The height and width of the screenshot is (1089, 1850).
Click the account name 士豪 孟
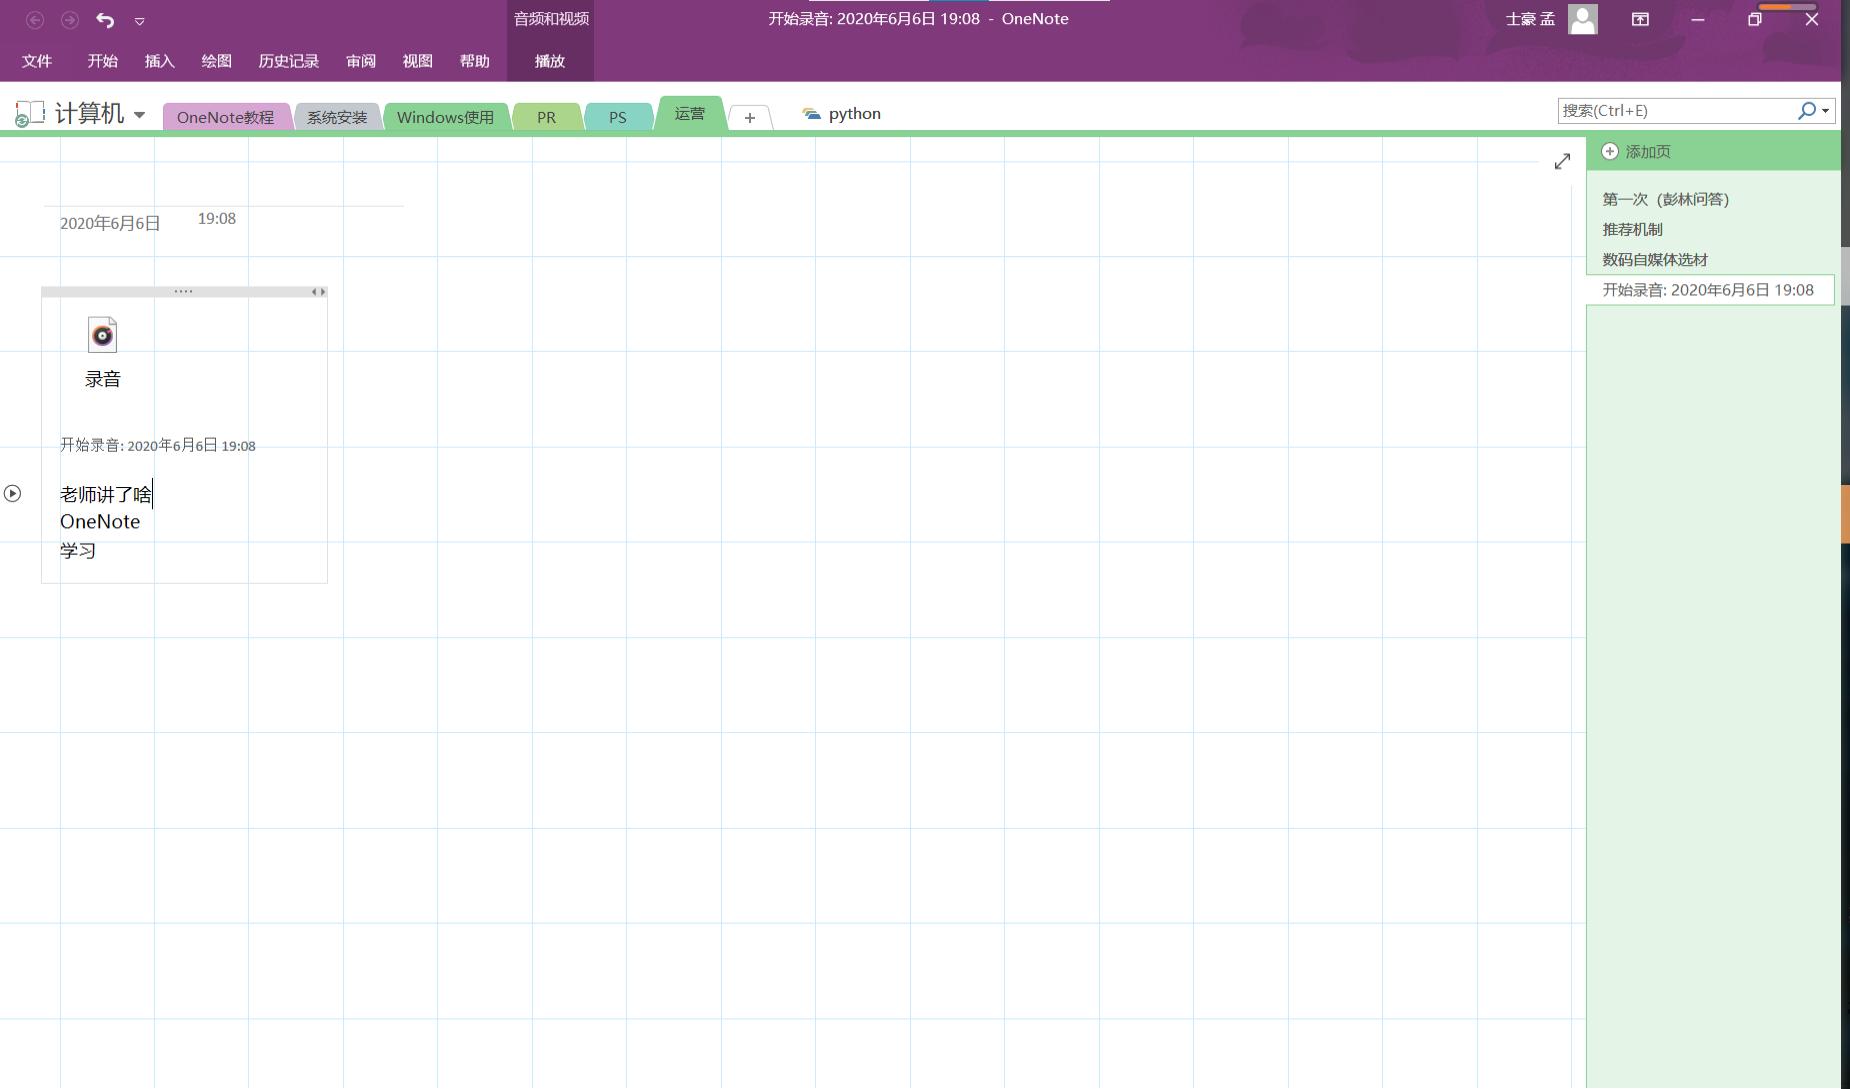point(1530,19)
